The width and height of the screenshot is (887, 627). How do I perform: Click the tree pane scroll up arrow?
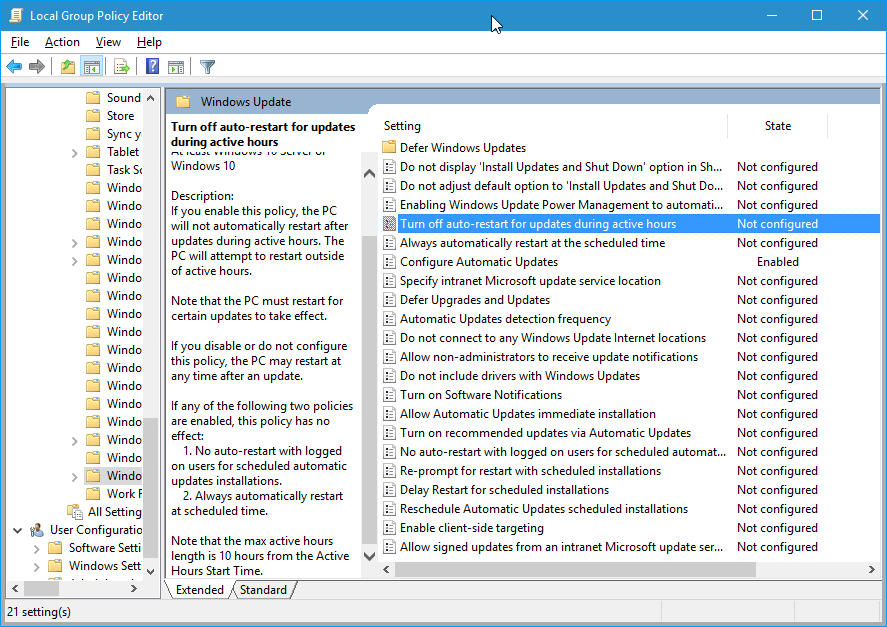click(x=150, y=98)
